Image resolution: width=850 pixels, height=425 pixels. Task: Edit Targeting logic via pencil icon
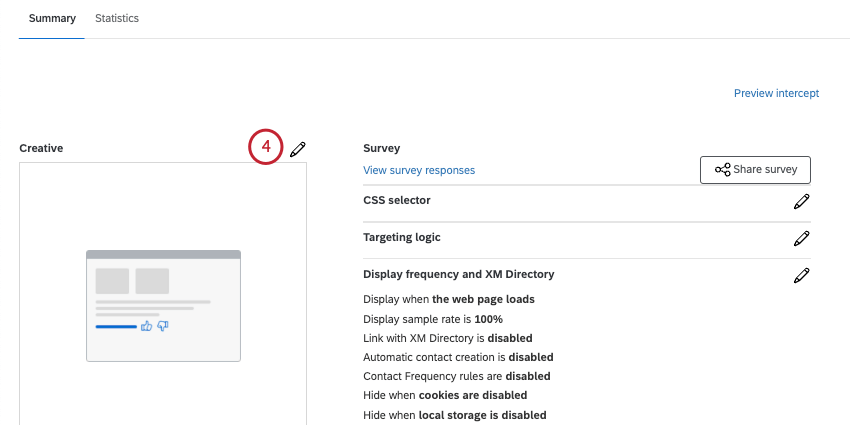click(801, 239)
